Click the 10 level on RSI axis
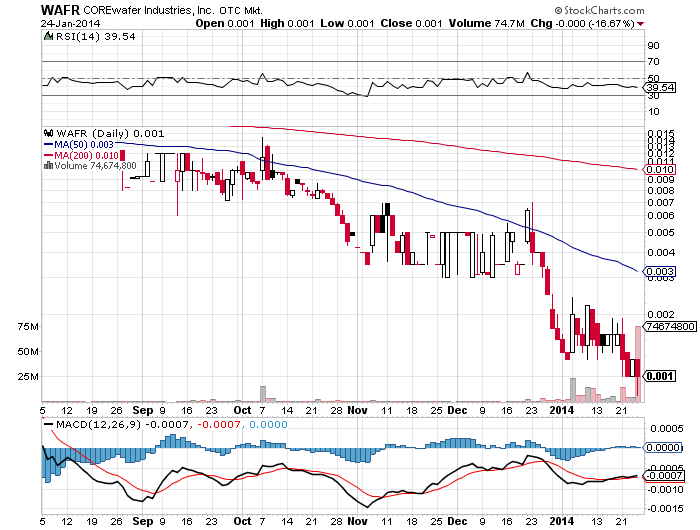This screenshot has width=700, height=530. (x=653, y=112)
